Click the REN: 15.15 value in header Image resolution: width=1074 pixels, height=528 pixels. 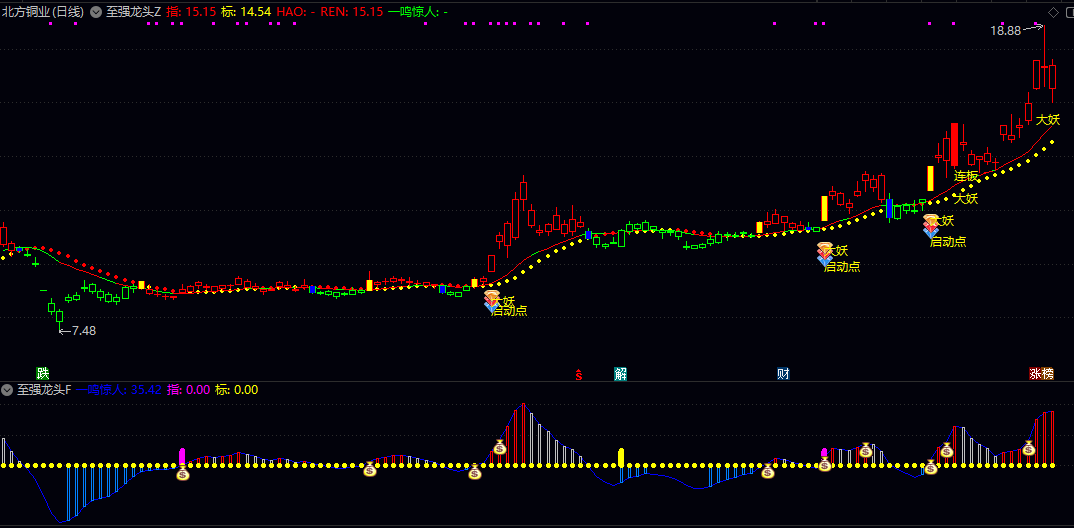pos(352,12)
